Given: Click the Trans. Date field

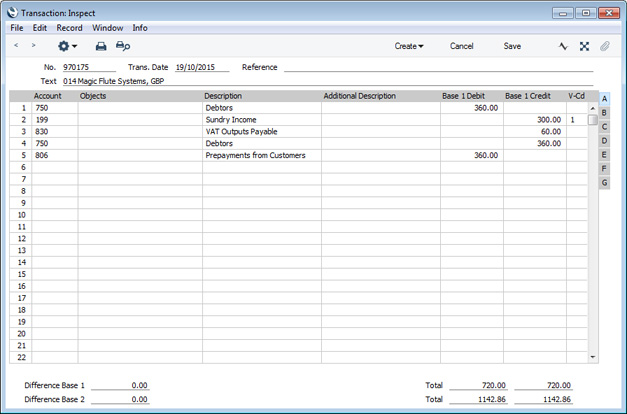Looking at the screenshot, I should (x=202, y=67).
